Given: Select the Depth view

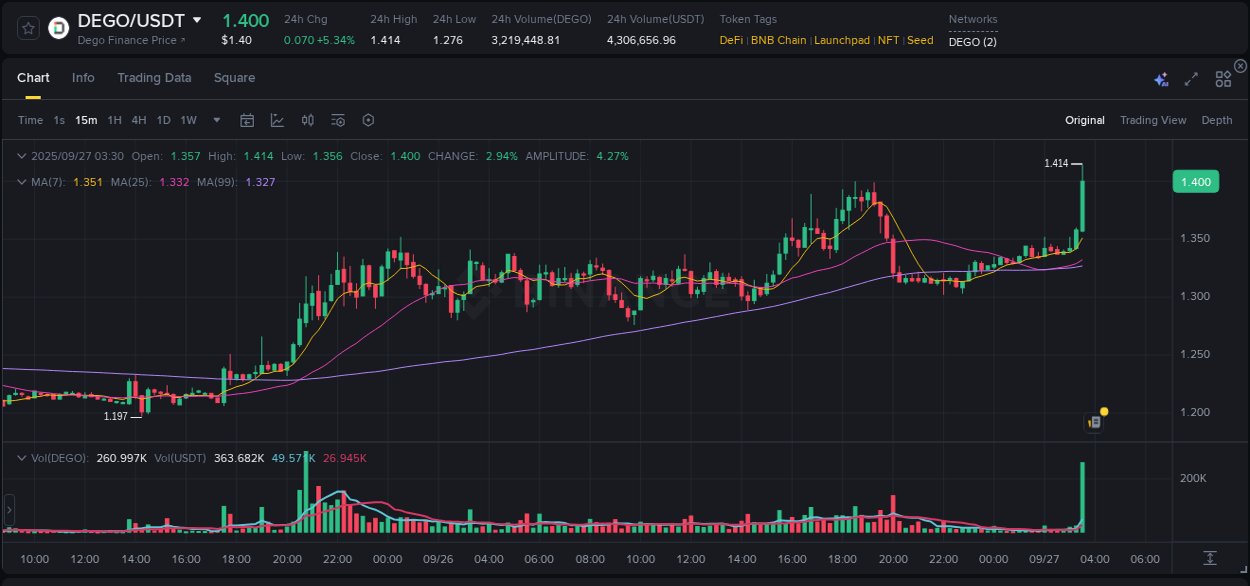Looking at the screenshot, I should 1217,120.
